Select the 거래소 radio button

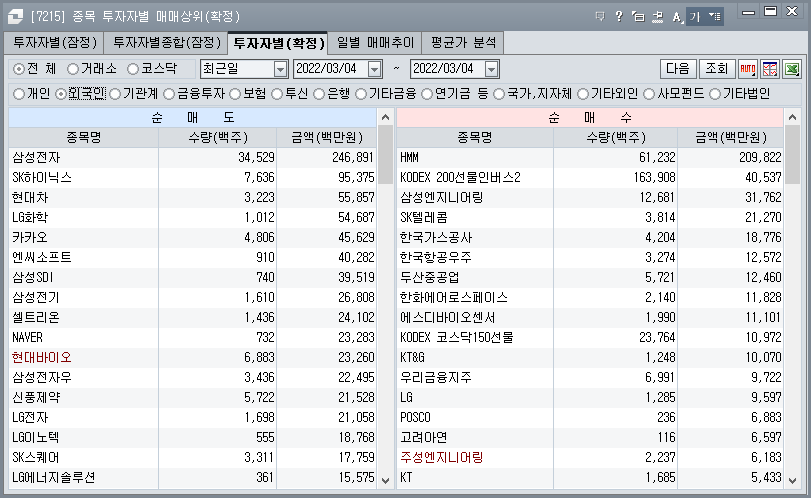click(x=73, y=69)
